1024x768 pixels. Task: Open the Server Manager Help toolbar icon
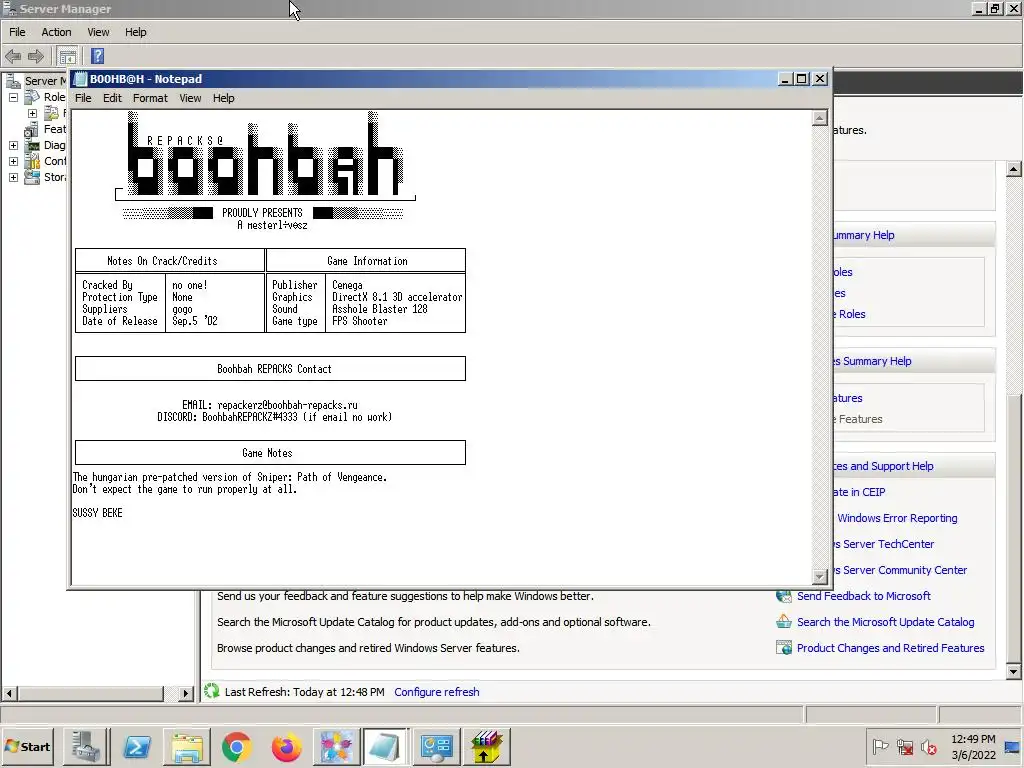(97, 56)
